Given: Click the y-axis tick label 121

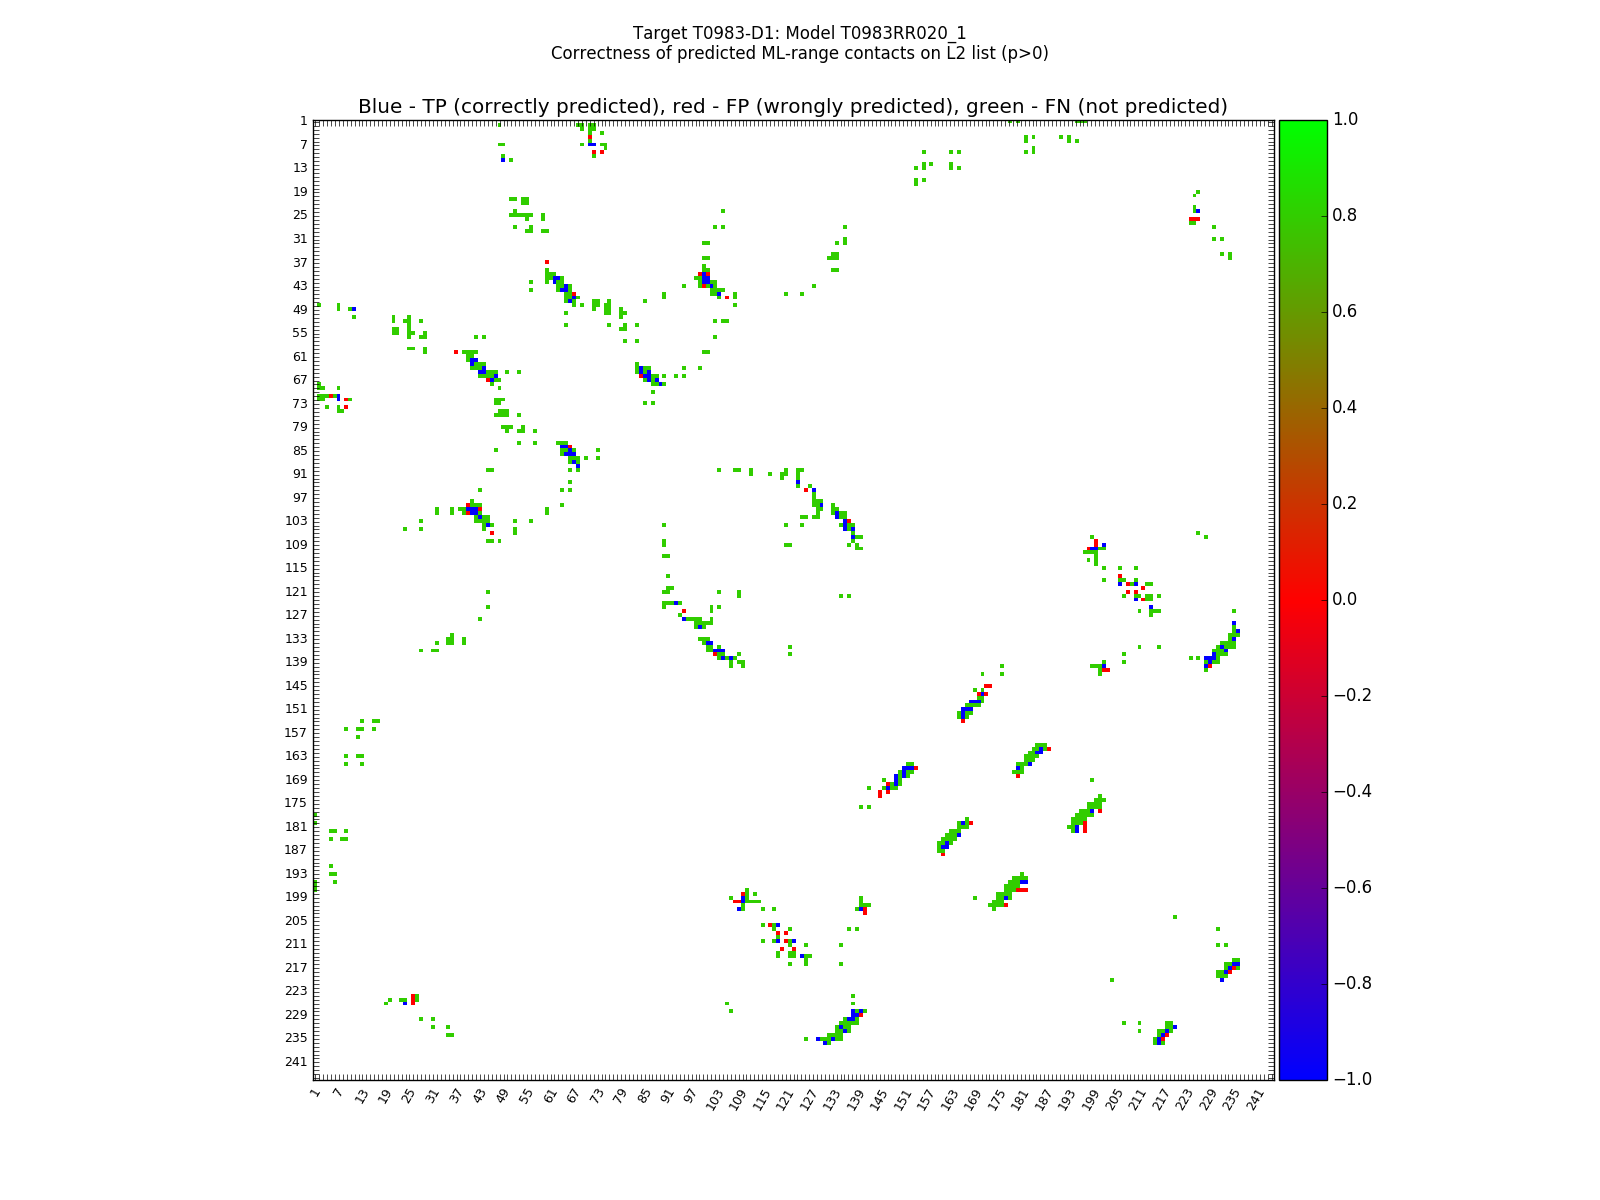Looking at the screenshot, I should pyautogui.click(x=296, y=592).
